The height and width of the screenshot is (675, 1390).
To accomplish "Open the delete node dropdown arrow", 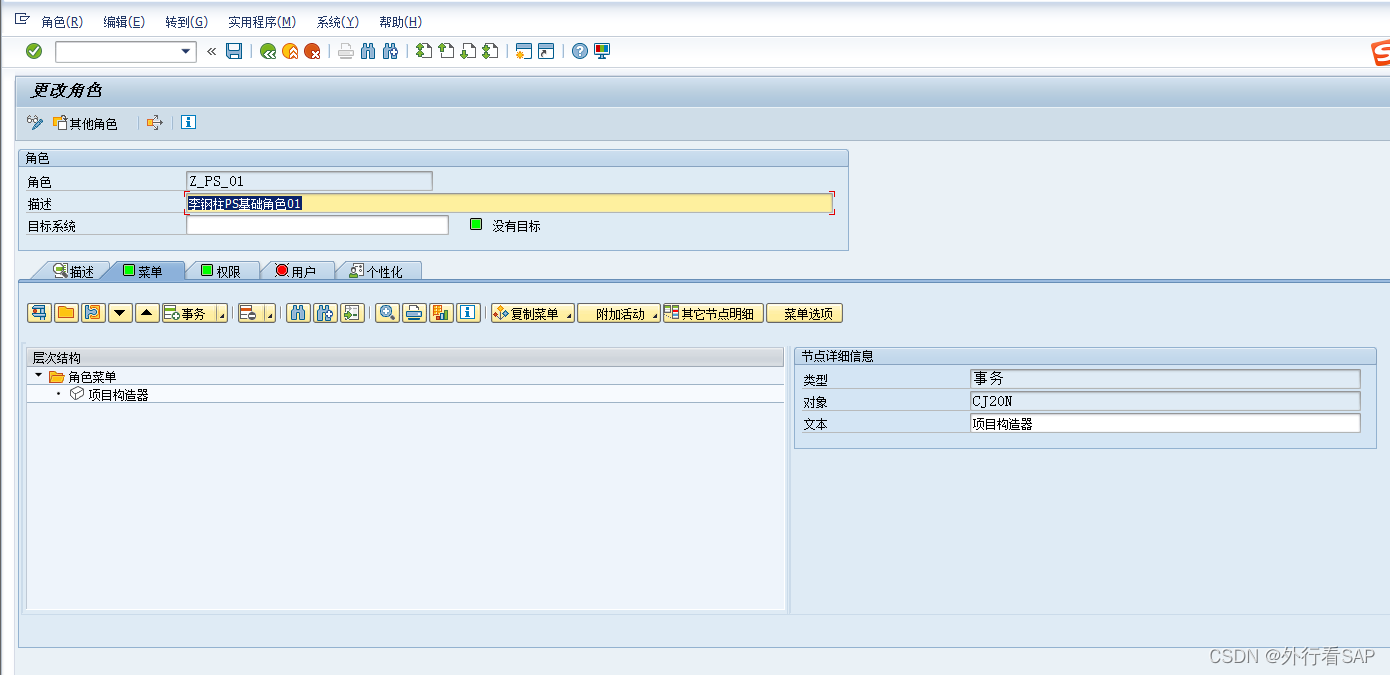I will [x=270, y=314].
